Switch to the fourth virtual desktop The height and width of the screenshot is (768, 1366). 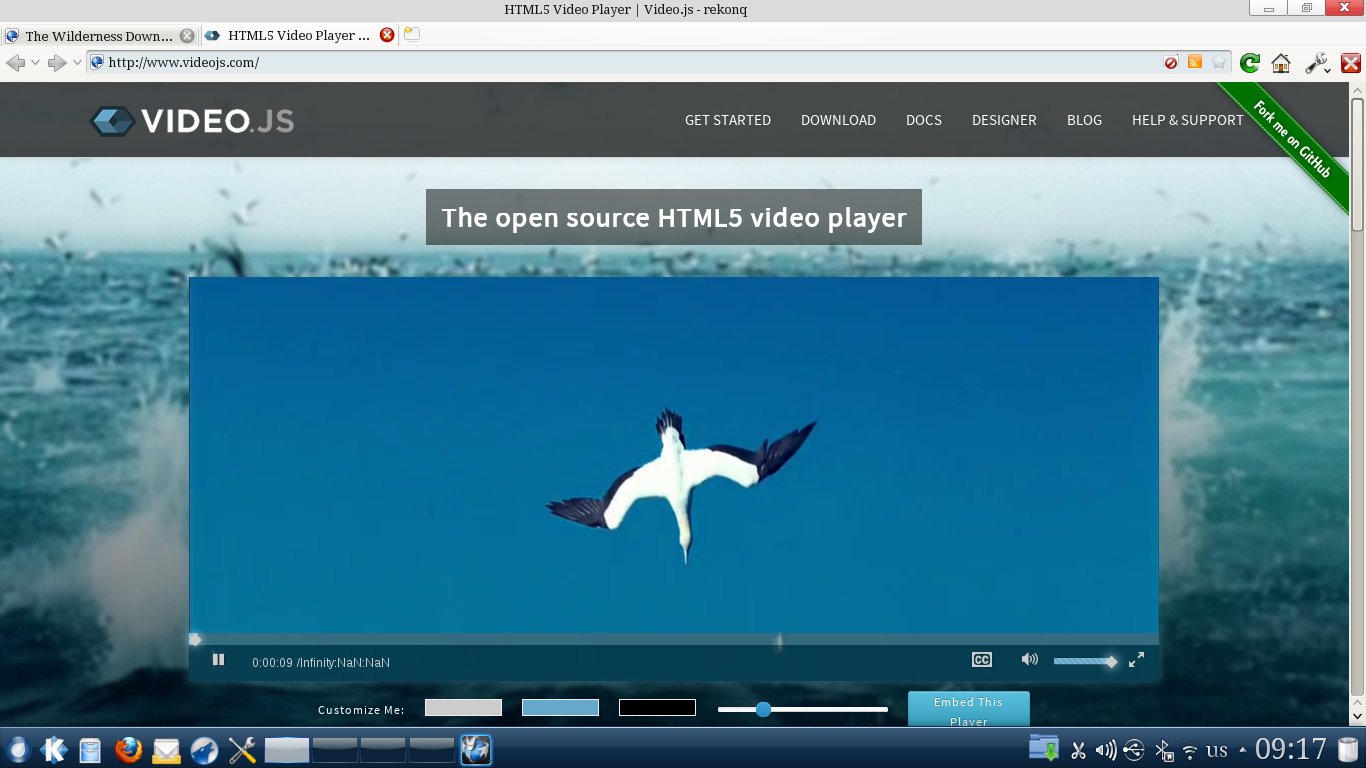[x=432, y=750]
